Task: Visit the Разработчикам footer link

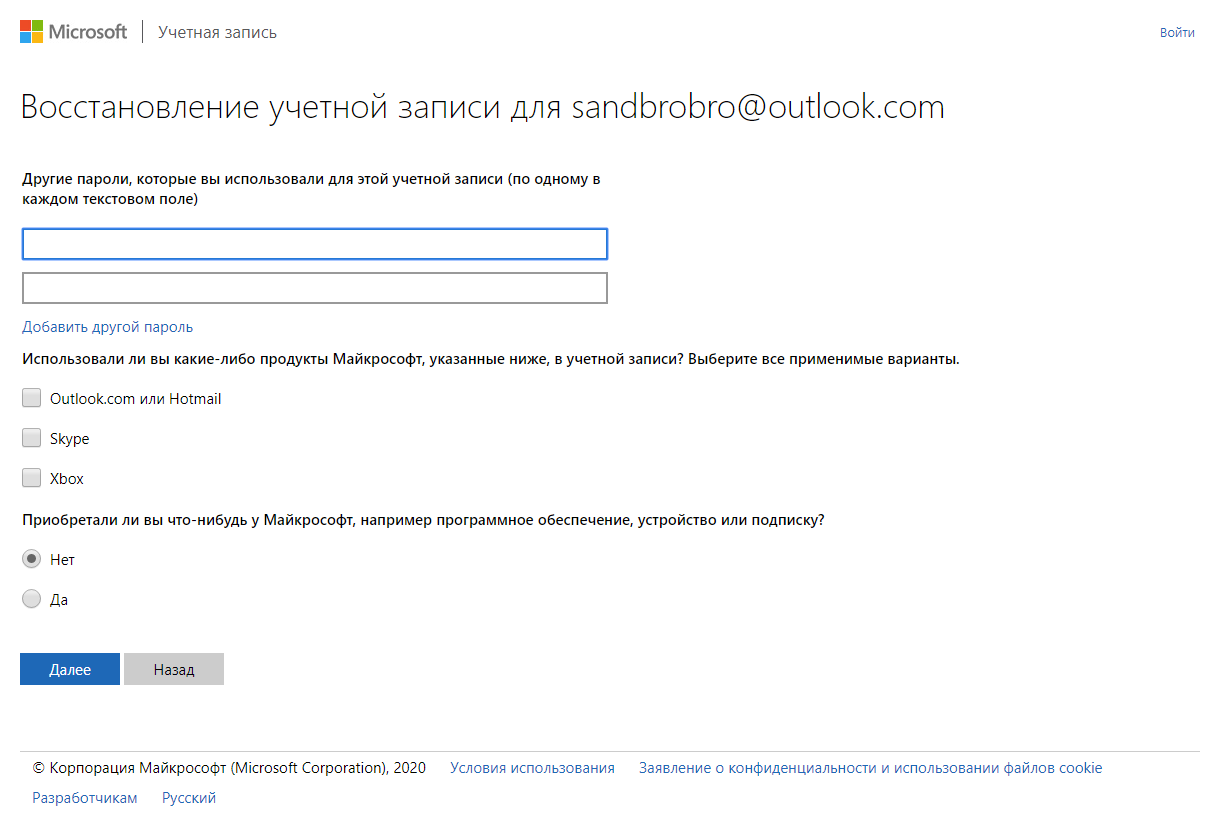Action: pyautogui.click(x=85, y=798)
